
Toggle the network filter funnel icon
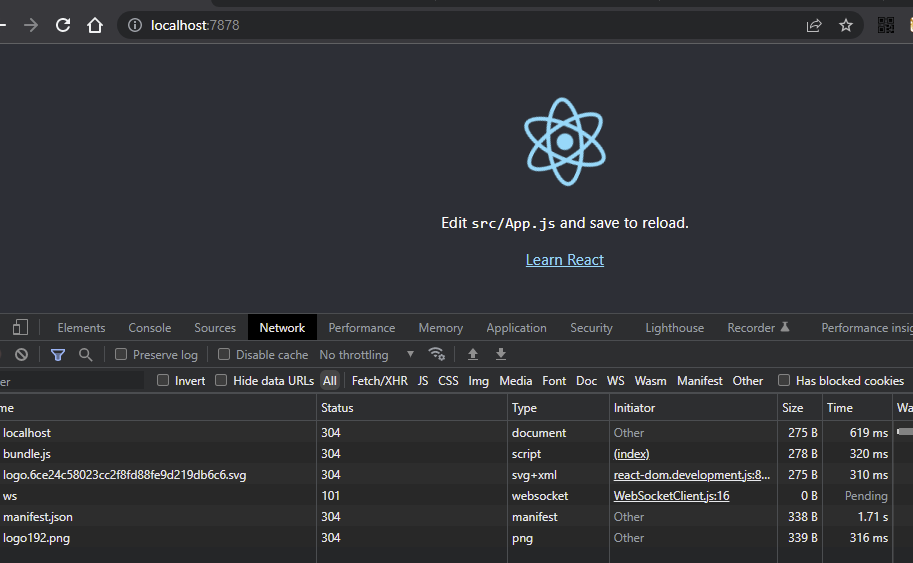coord(58,355)
